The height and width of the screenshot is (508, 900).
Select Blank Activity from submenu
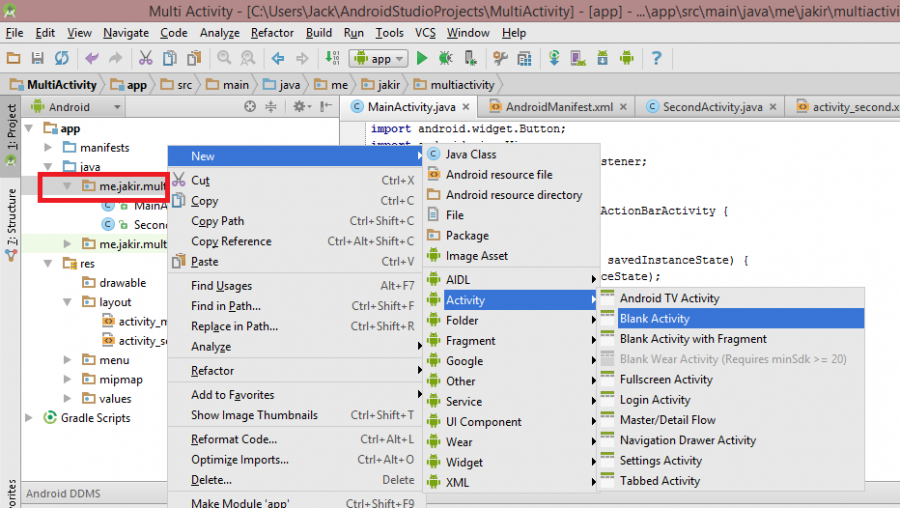pos(655,318)
